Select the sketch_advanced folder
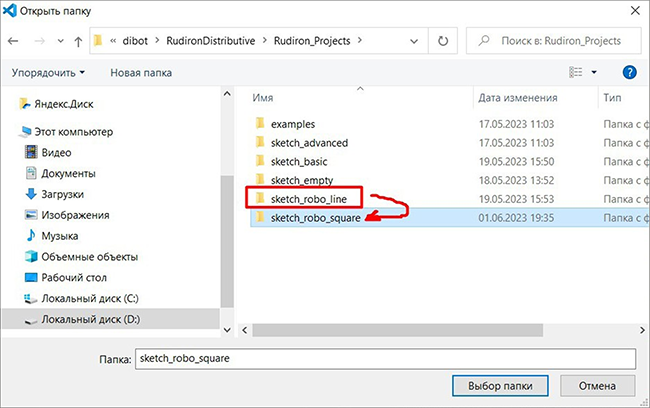Viewport: 650px width, 408px height. point(309,143)
